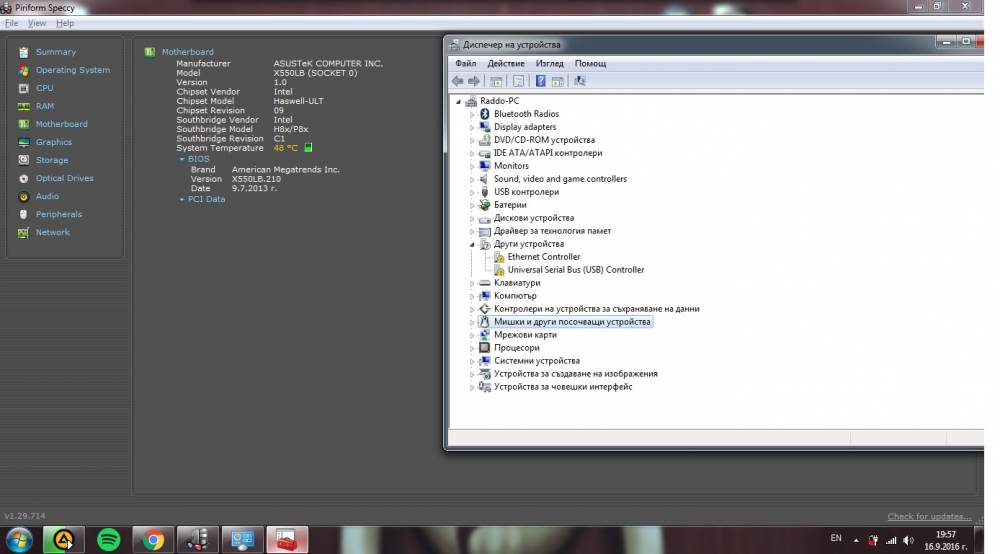1000x554 pixels.
Task: Open the Изглед menu in Device Manager
Action: coord(549,64)
